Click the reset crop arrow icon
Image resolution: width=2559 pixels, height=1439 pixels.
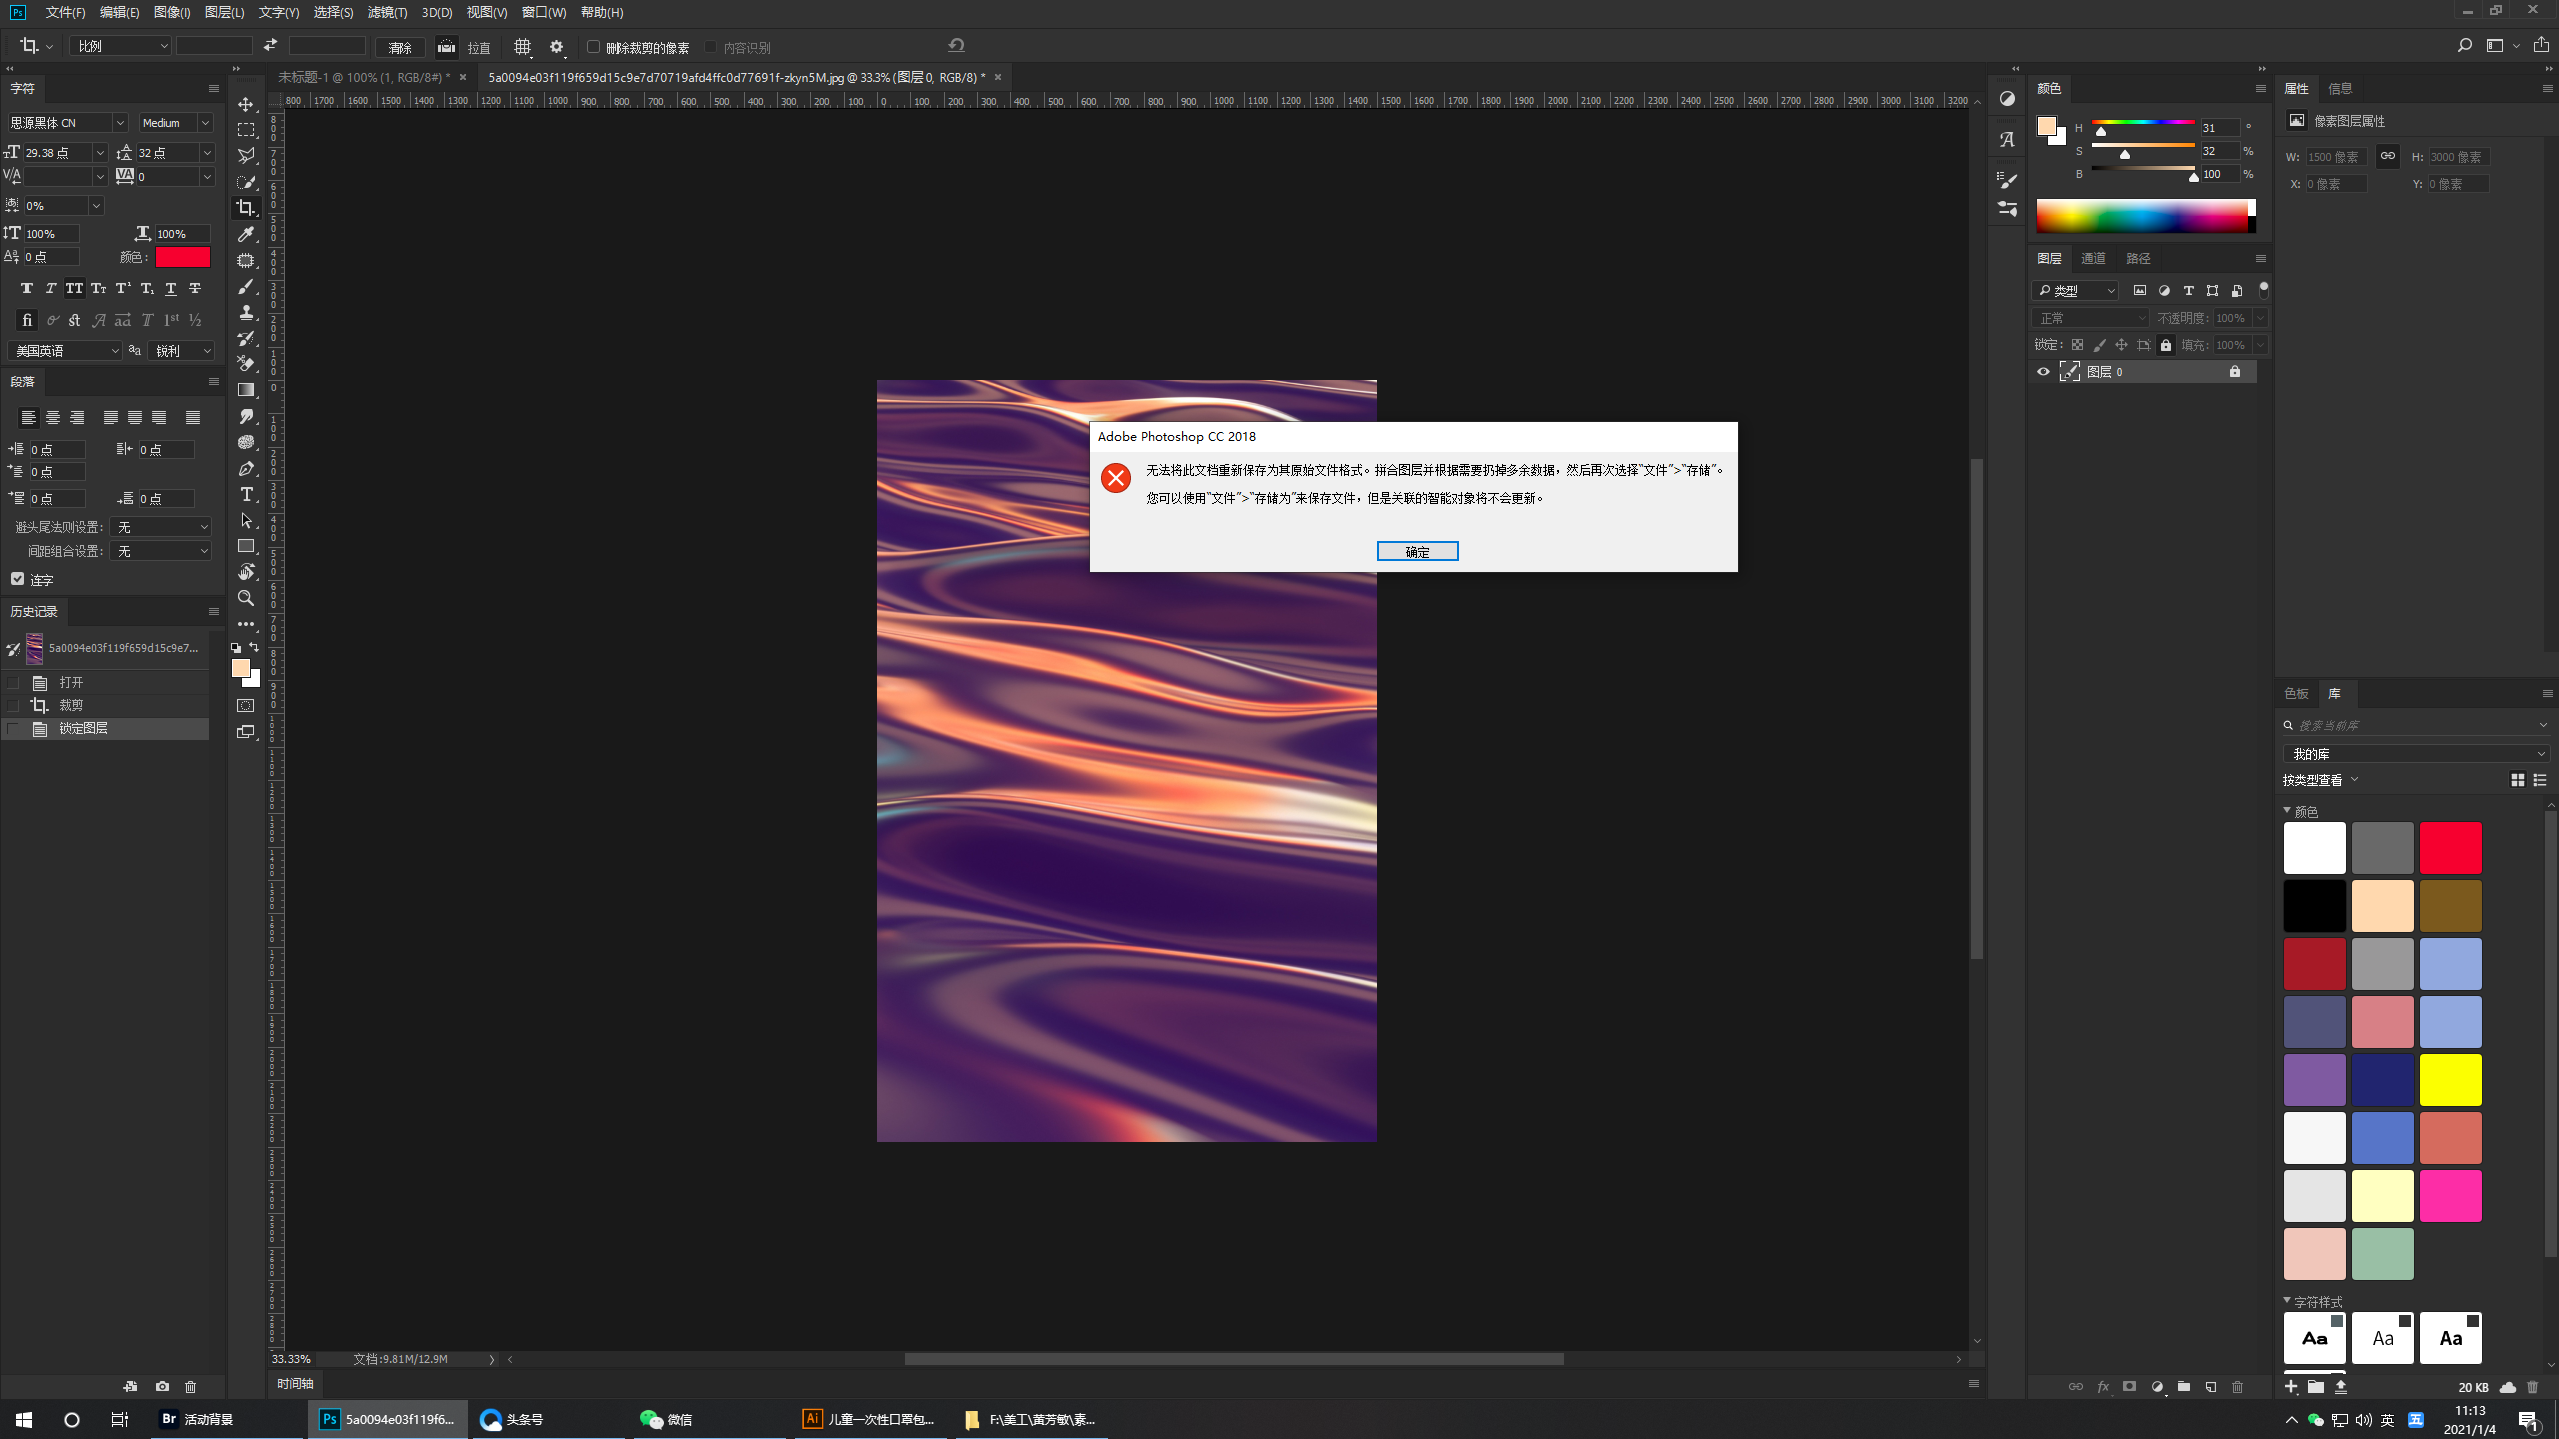click(x=956, y=45)
